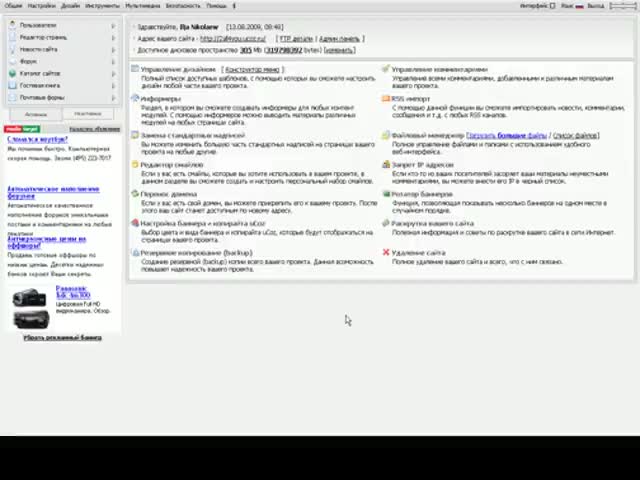This screenshot has height=480, width=640.
Task: Click the FTP детали link
Action: (x=296, y=38)
